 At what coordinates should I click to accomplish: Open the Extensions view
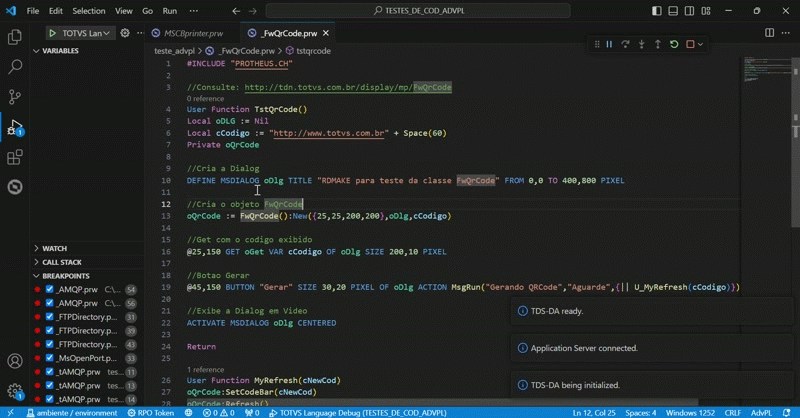[x=15, y=157]
